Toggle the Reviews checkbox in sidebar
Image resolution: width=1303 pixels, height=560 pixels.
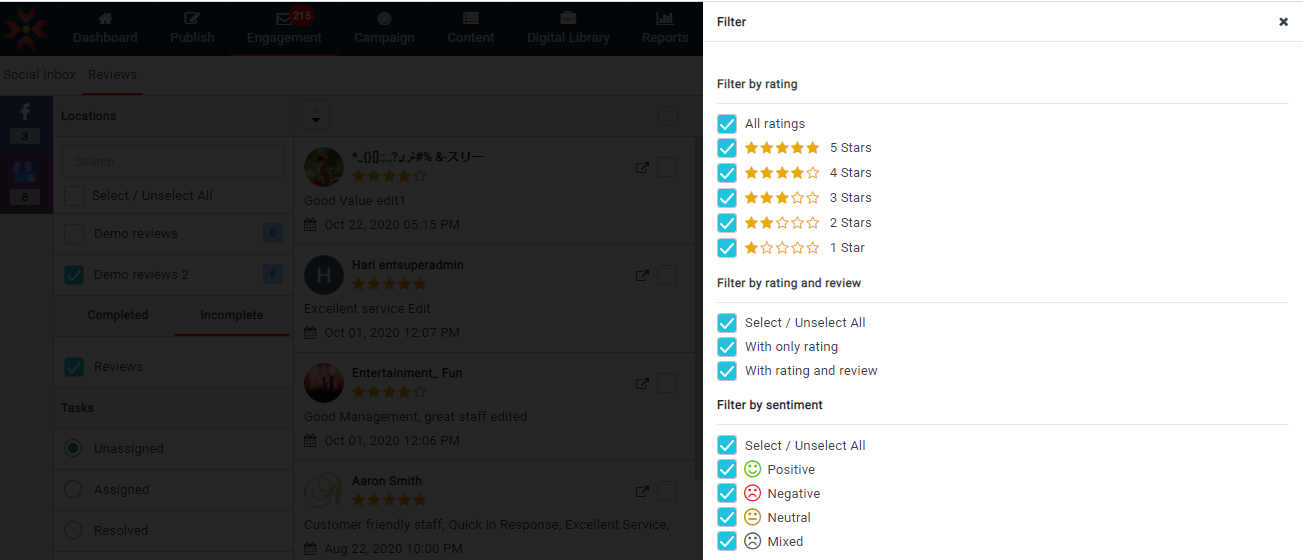click(74, 367)
